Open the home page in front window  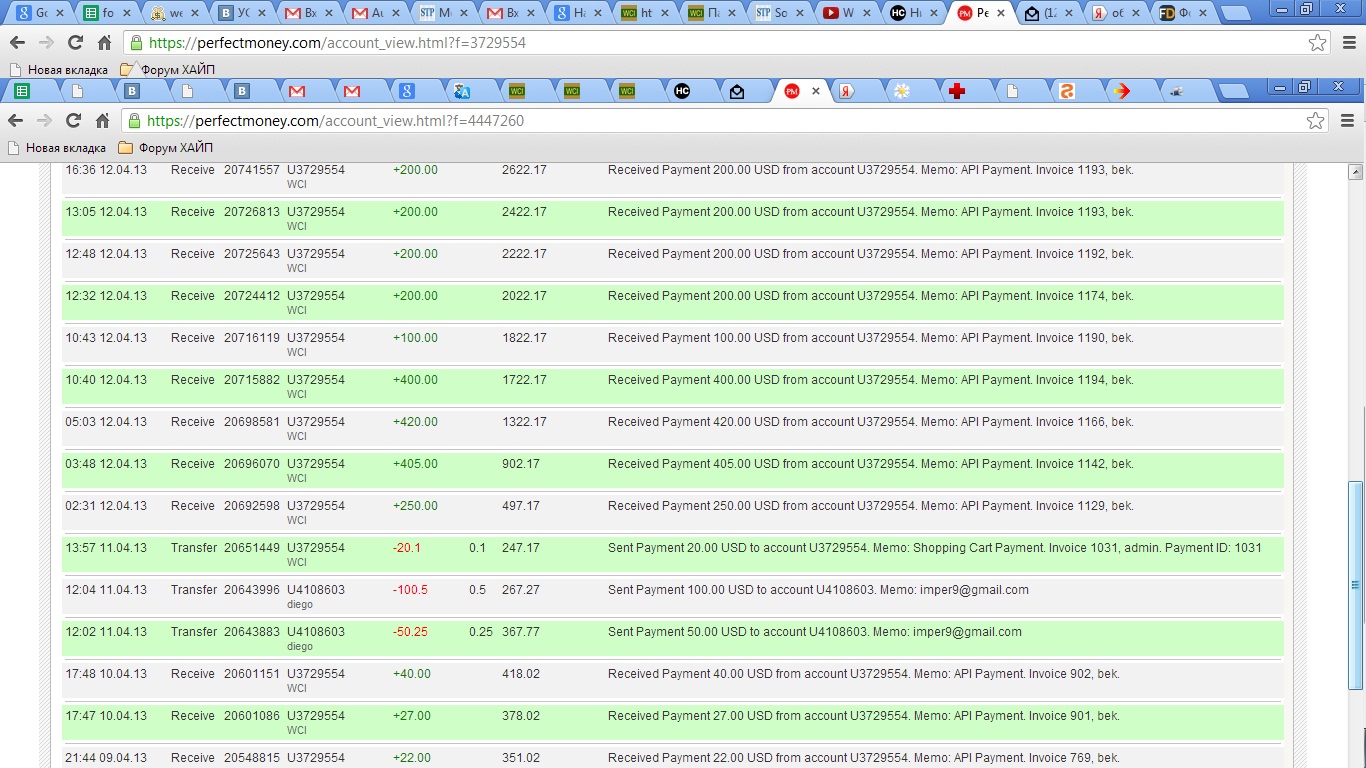pos(102,121)
